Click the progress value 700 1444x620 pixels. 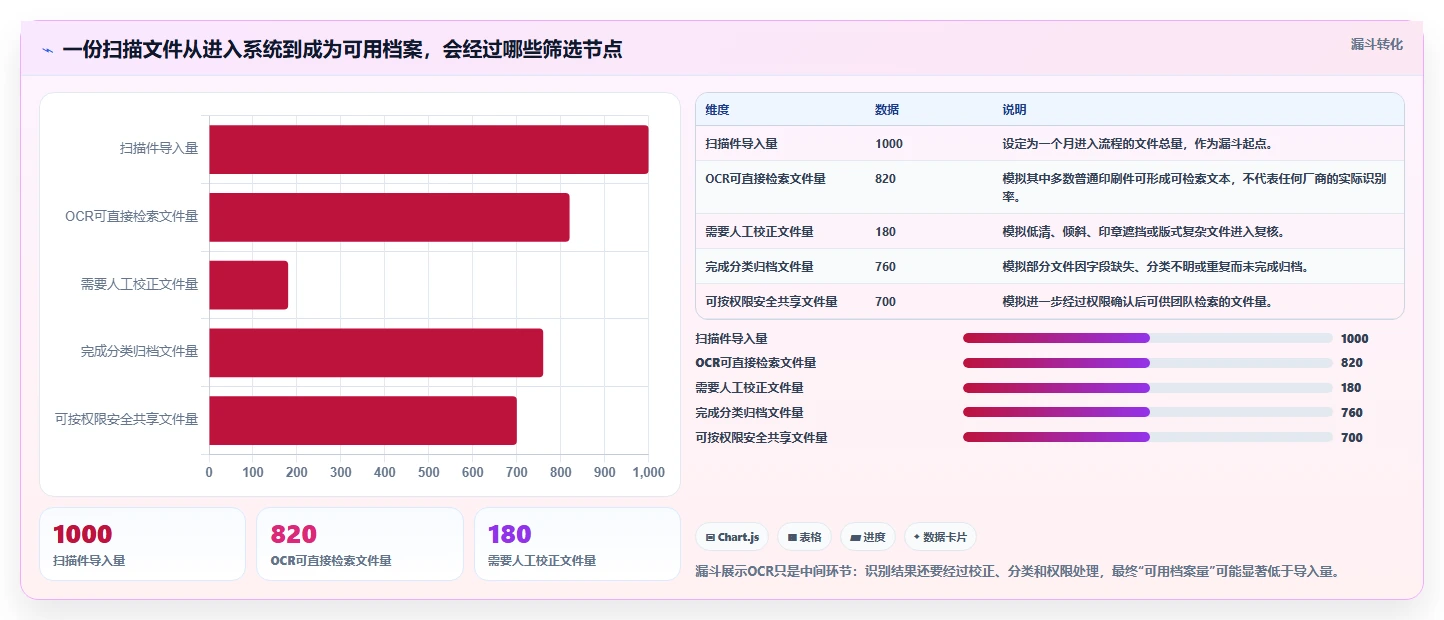1352,438
